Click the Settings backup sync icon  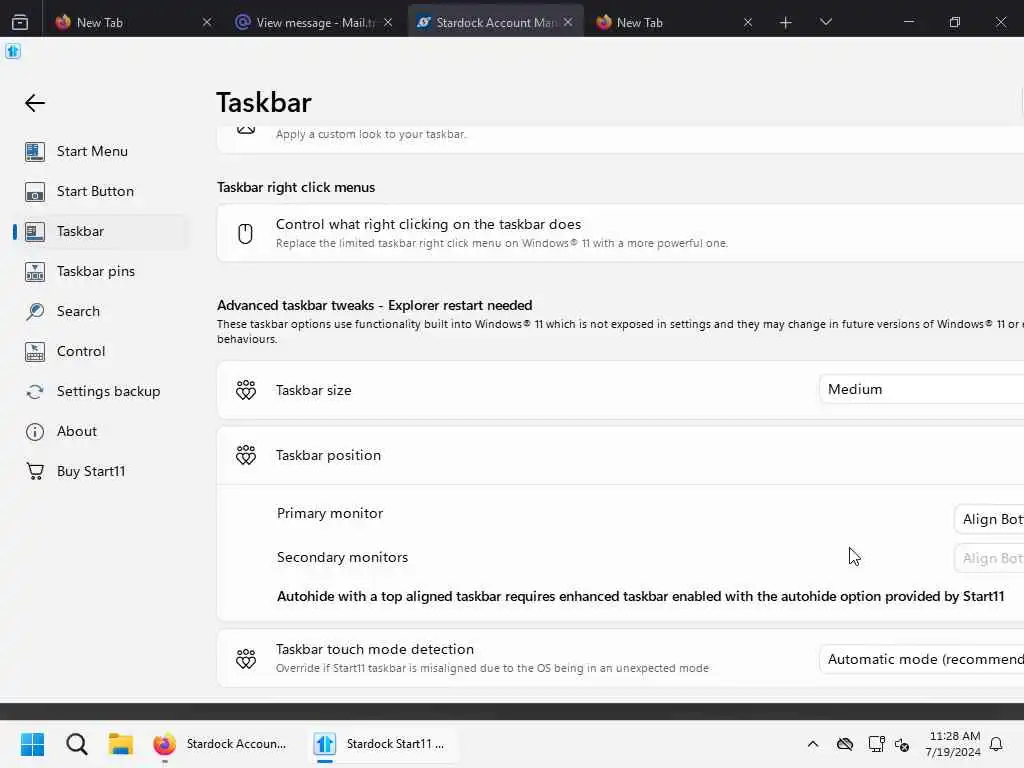35,391
